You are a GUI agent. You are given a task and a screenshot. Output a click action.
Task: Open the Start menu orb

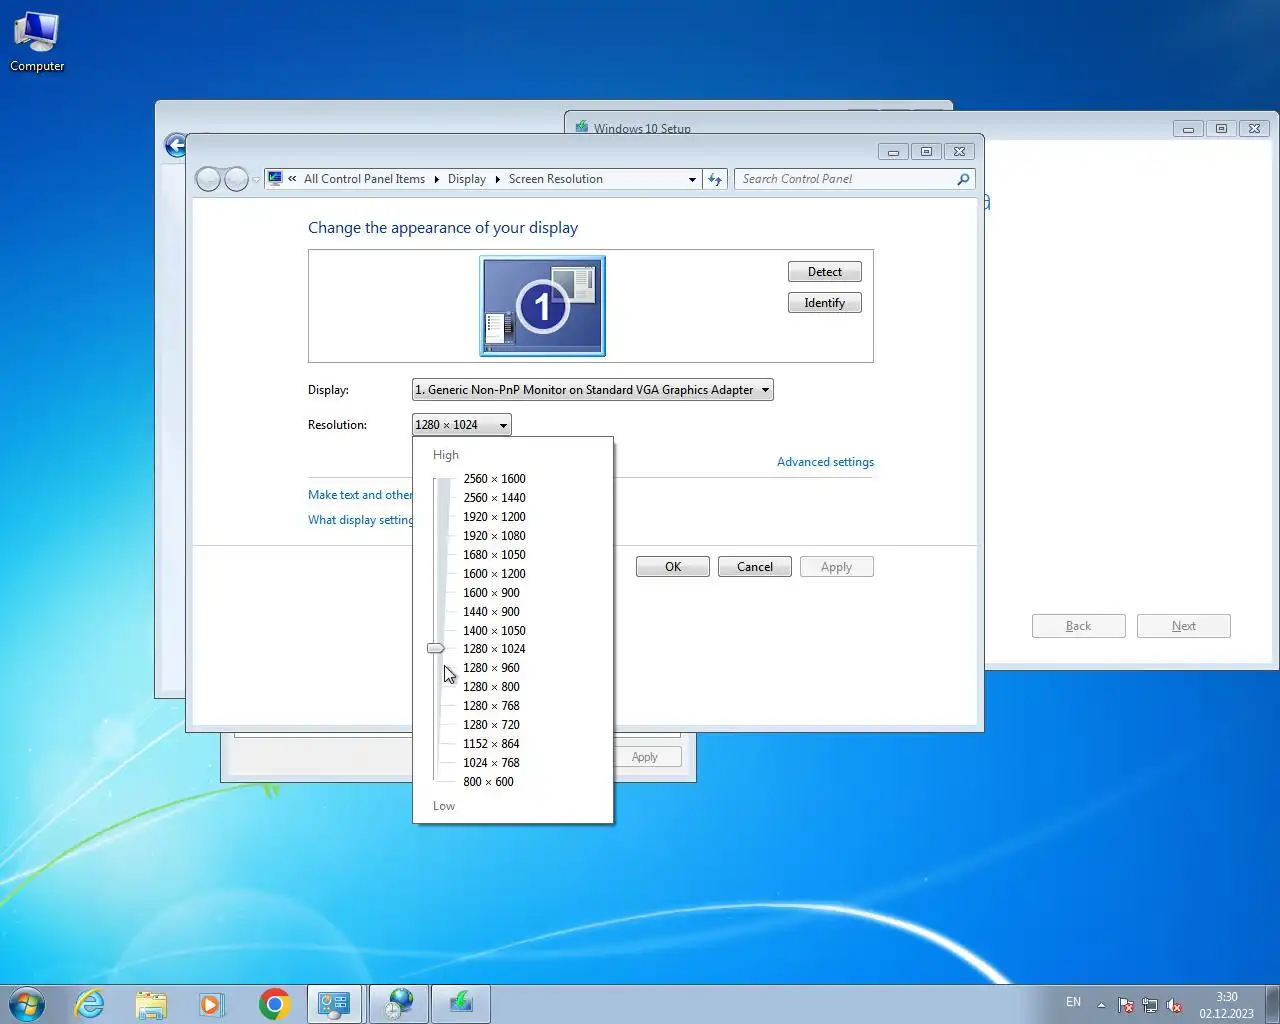click(27, 1004)
